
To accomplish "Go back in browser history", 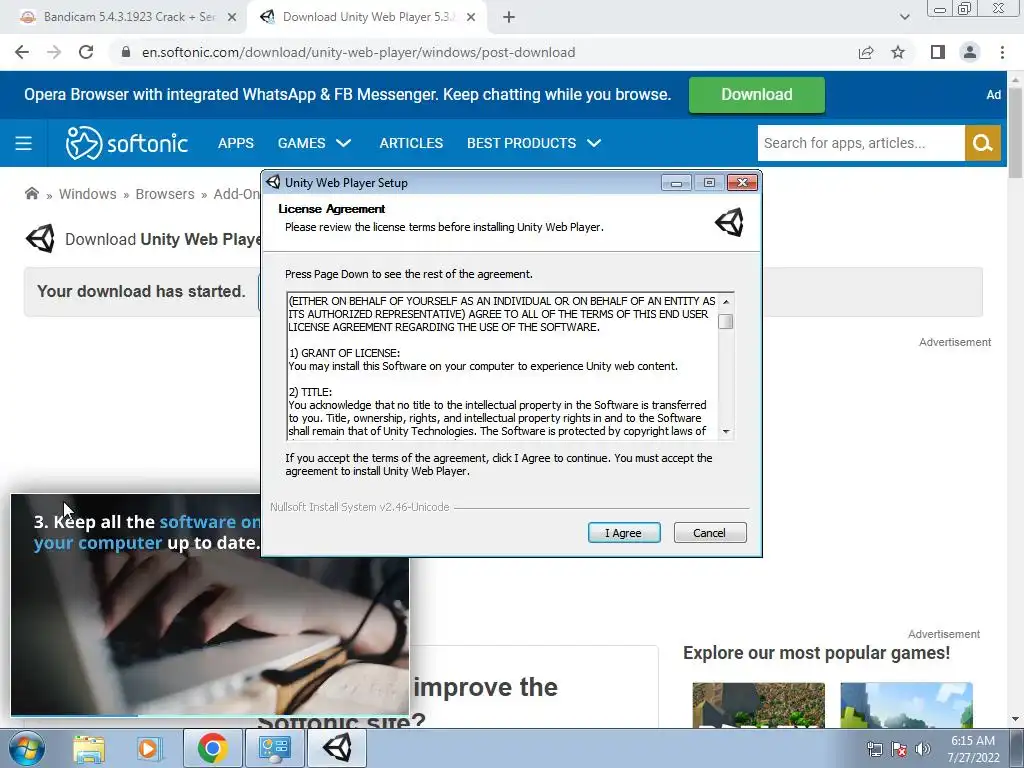I will point(22,52).
